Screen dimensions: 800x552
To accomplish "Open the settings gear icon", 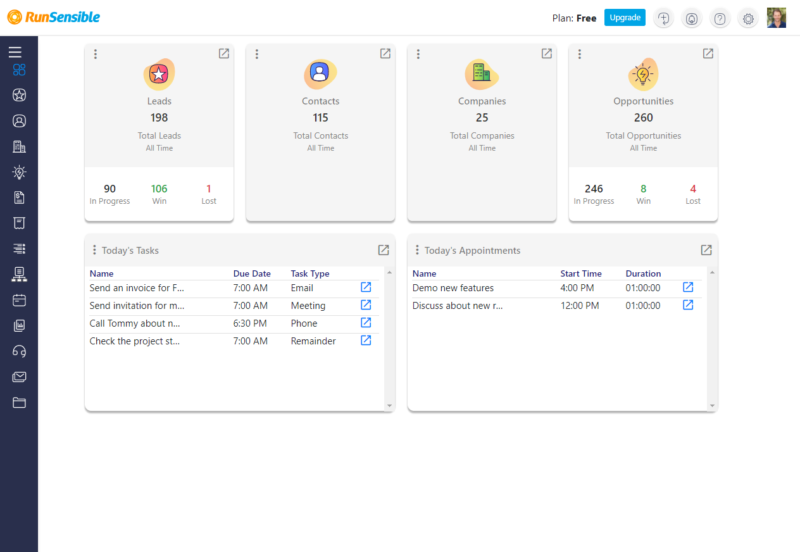I will pos(748,19).
